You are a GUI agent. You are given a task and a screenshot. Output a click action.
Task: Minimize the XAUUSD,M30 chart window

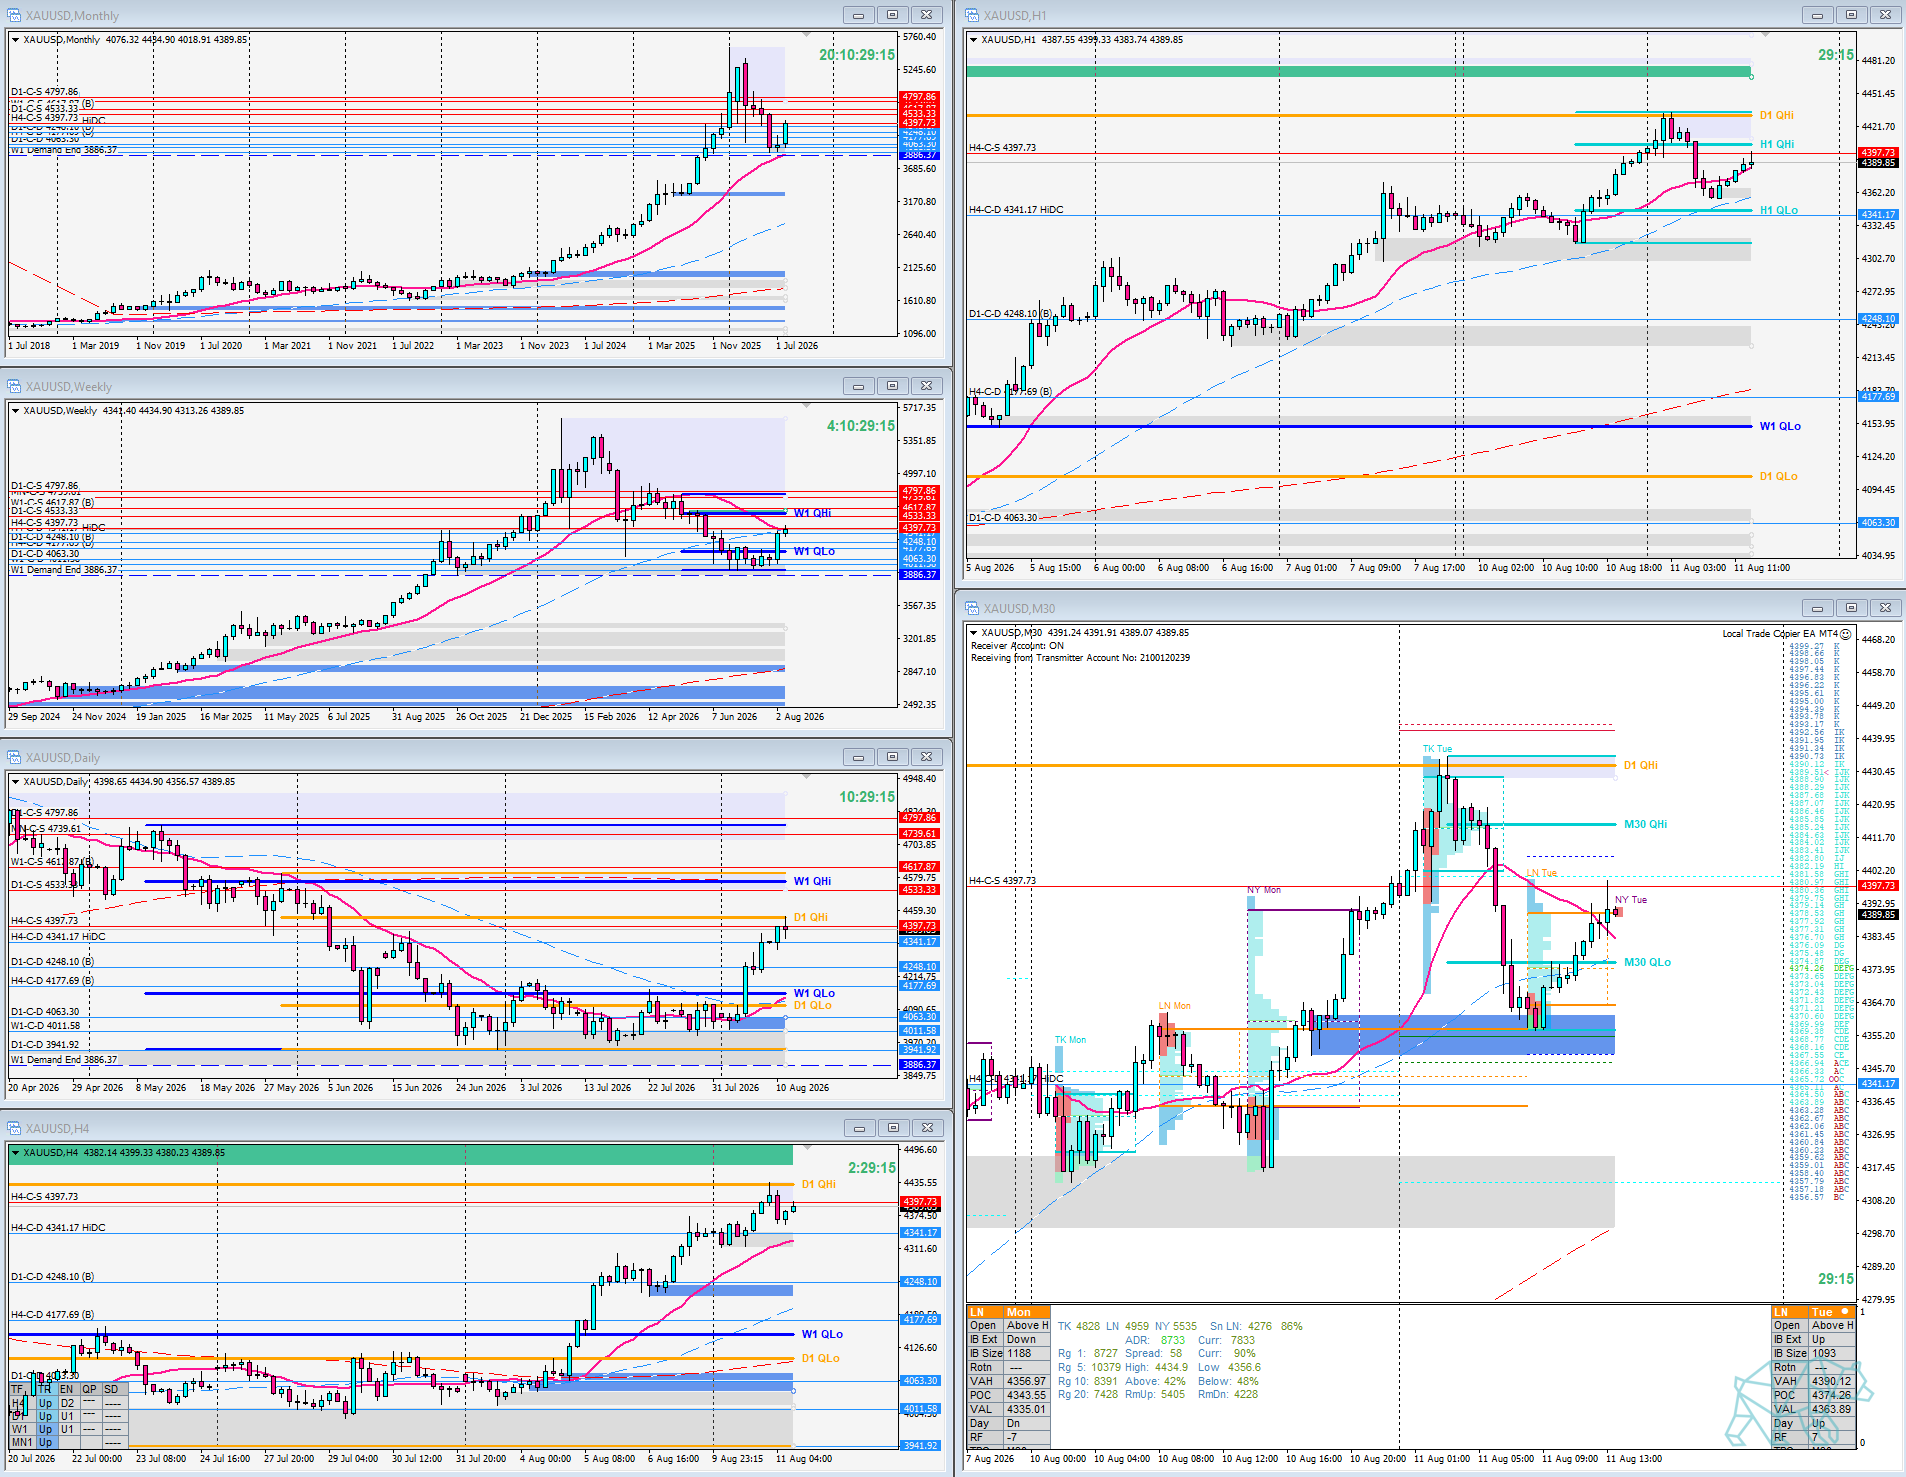click(x=1817, y=608)
